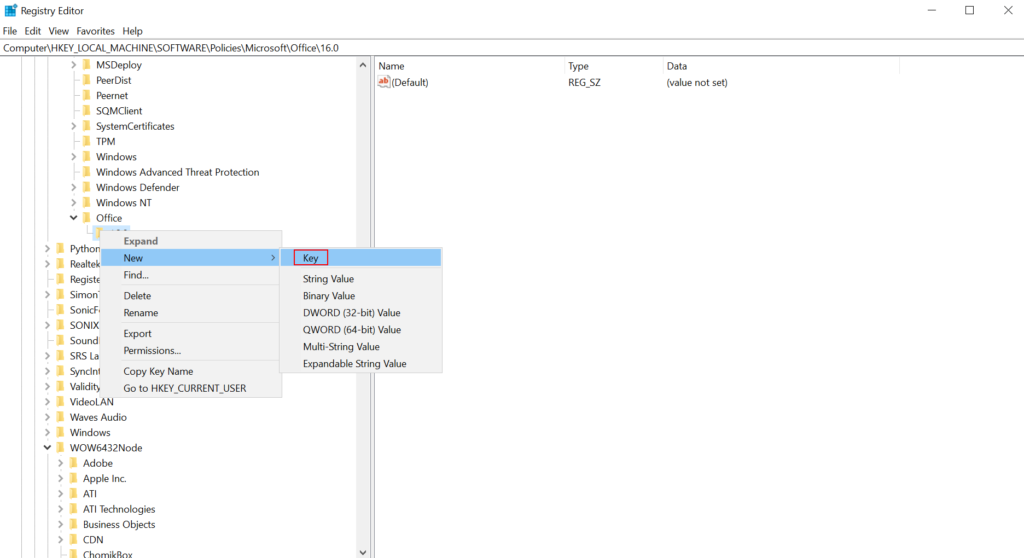Click the WOW6432Node folder icon
The height and width of the screenshot is (558, 1024).
coord(61,448)
